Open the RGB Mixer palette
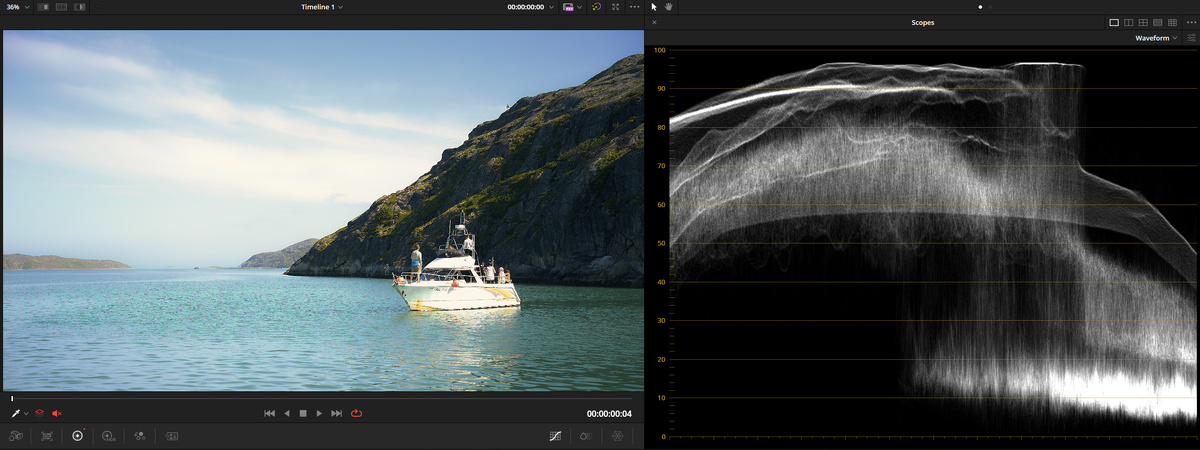This screenshot has width=1200, height=450. click(140, 436)
